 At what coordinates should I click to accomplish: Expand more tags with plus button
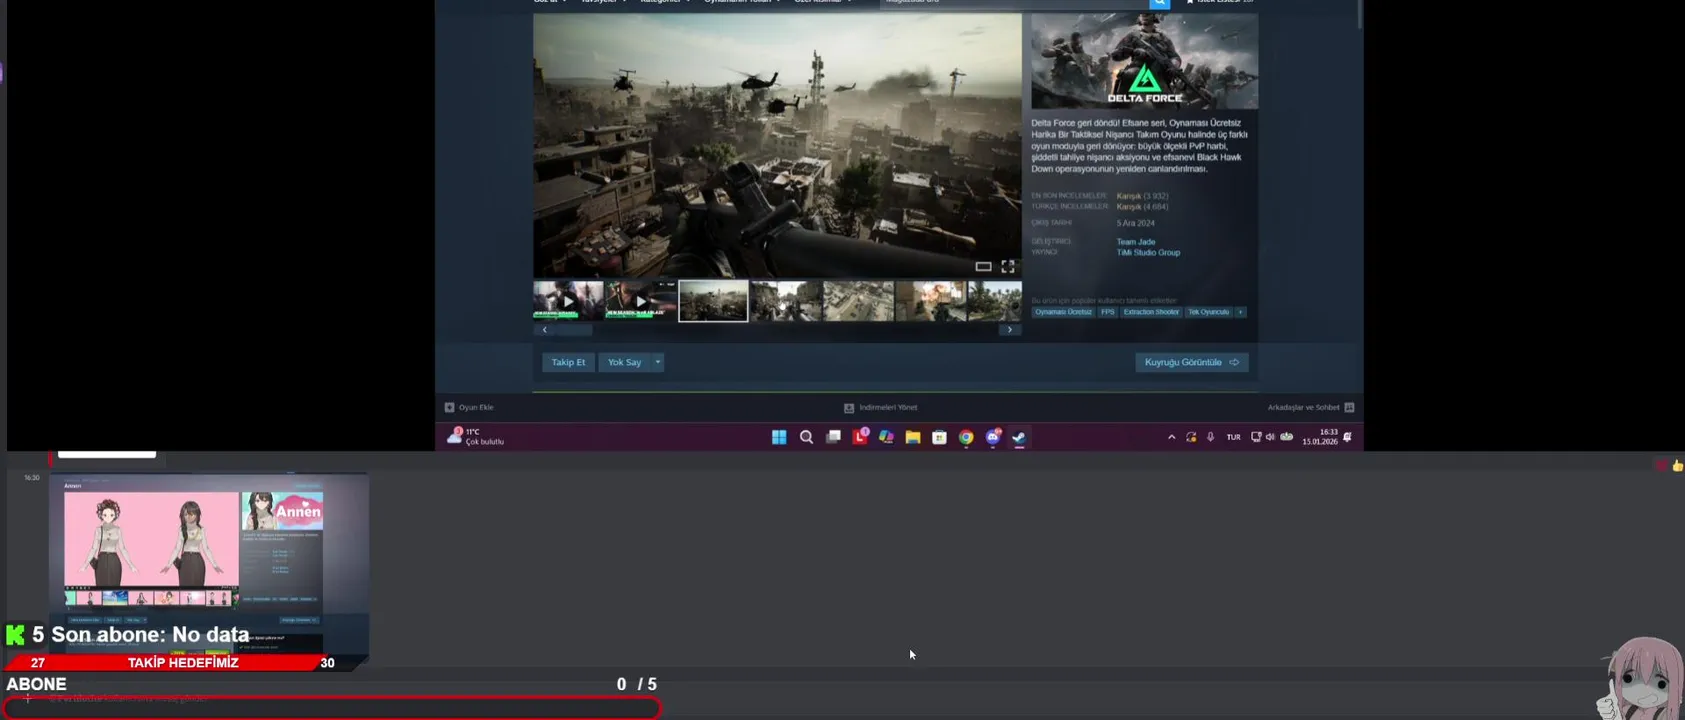(x=1240, y=312)
